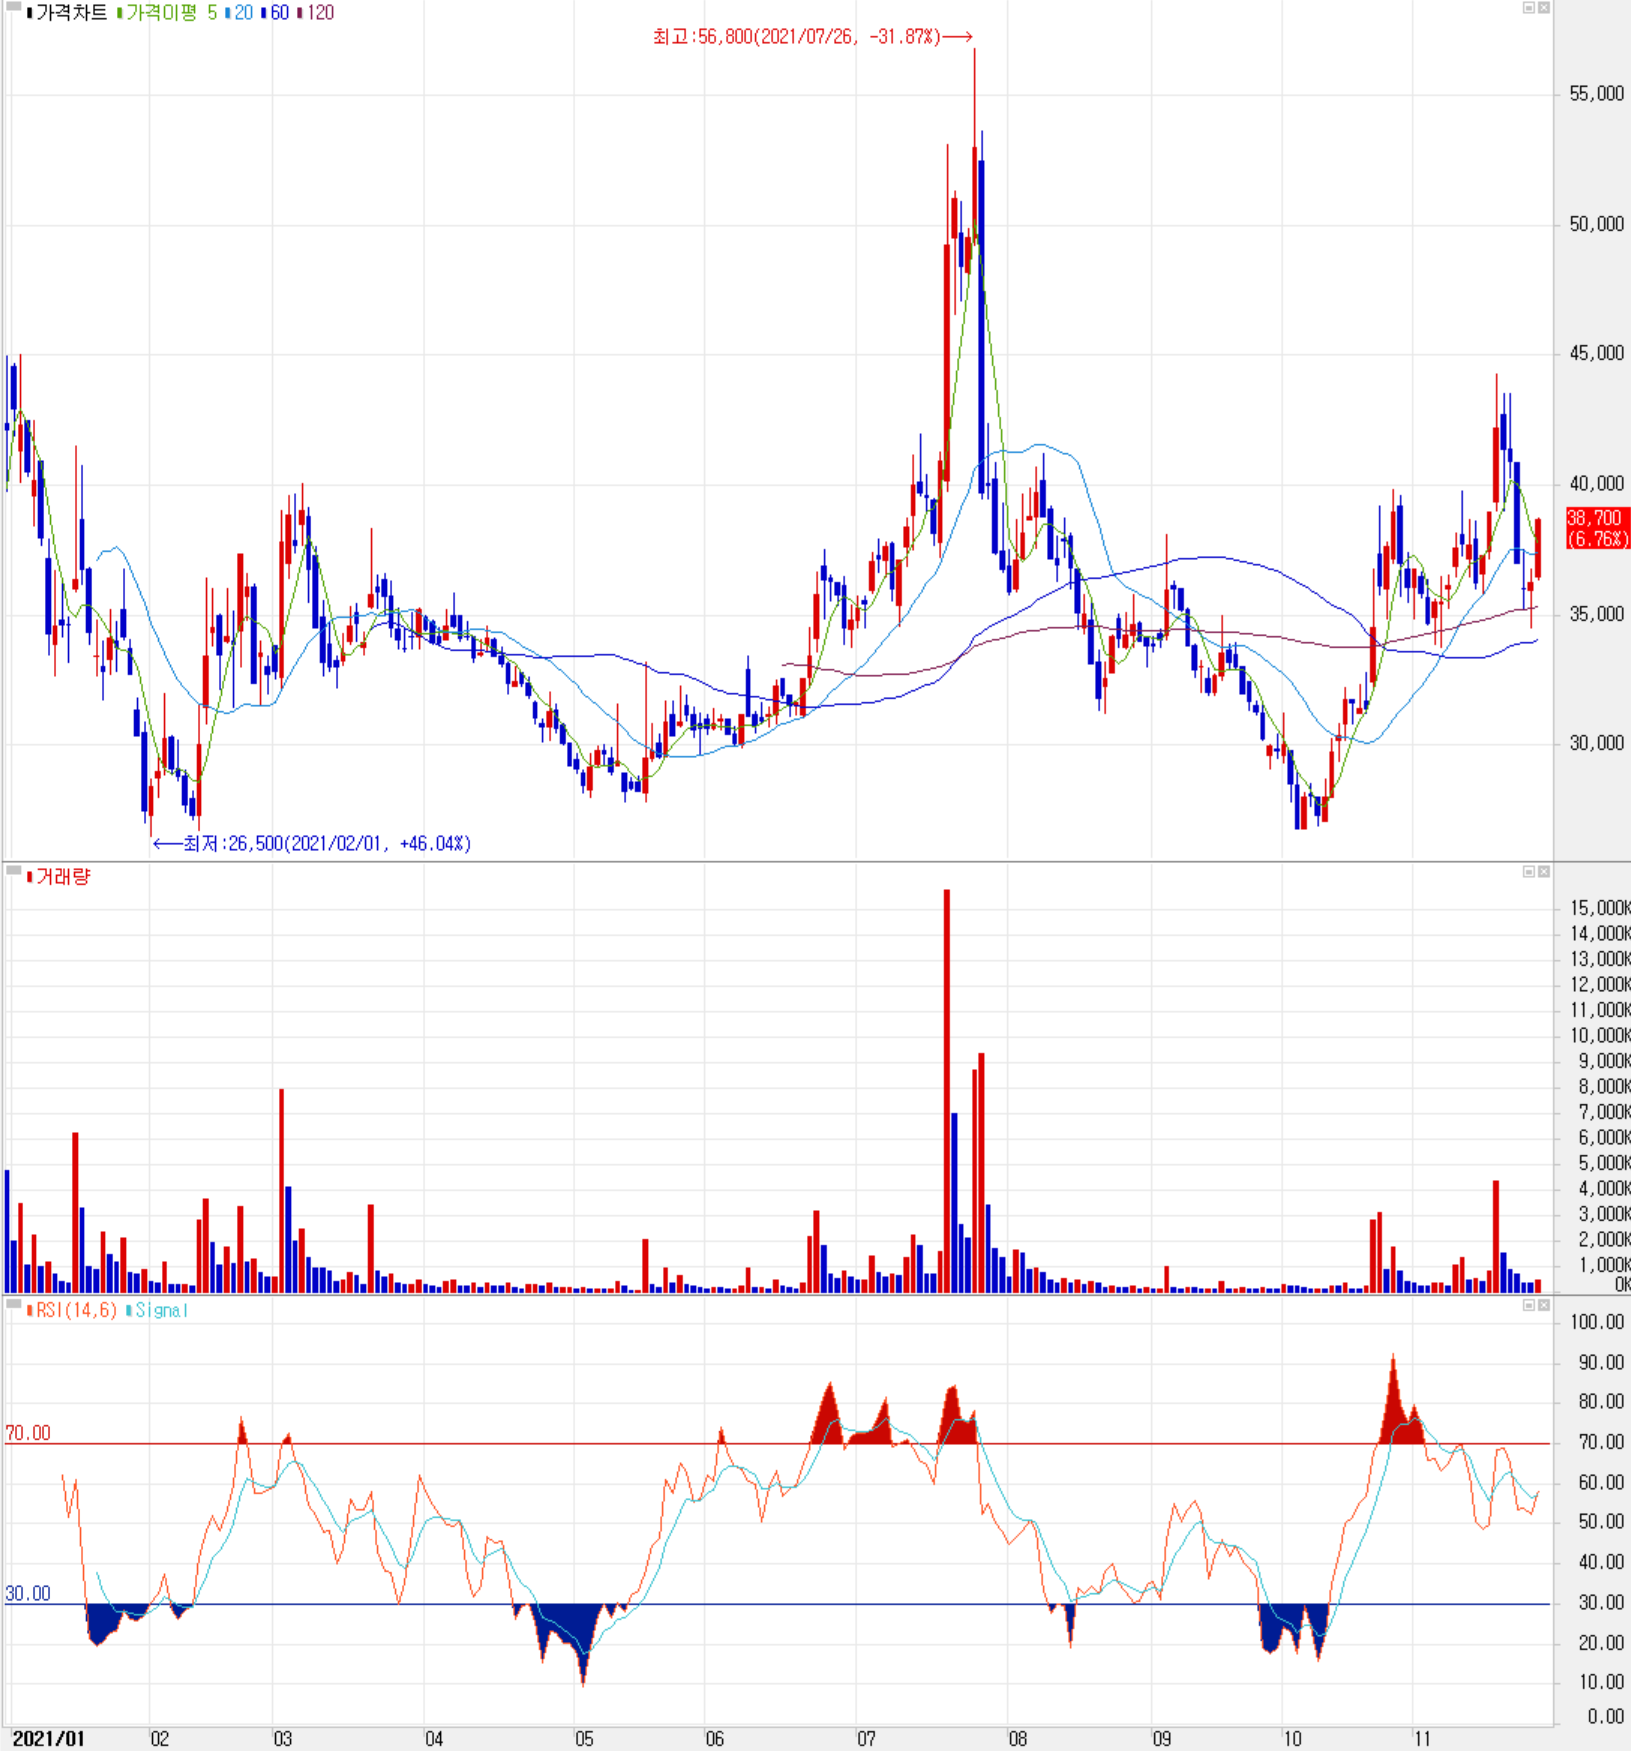Click the gray handle beside 가격차트 legend

14,7
